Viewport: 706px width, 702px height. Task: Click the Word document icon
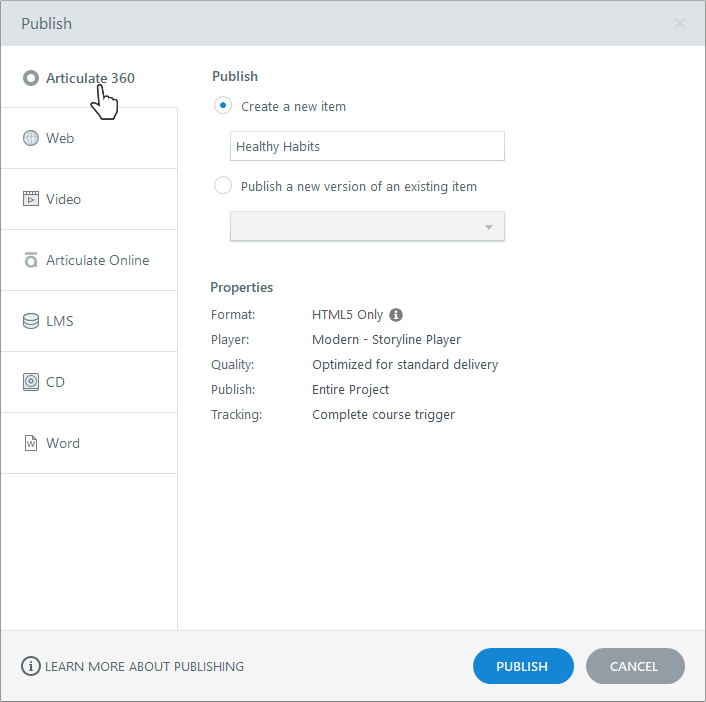pos(31,443)
